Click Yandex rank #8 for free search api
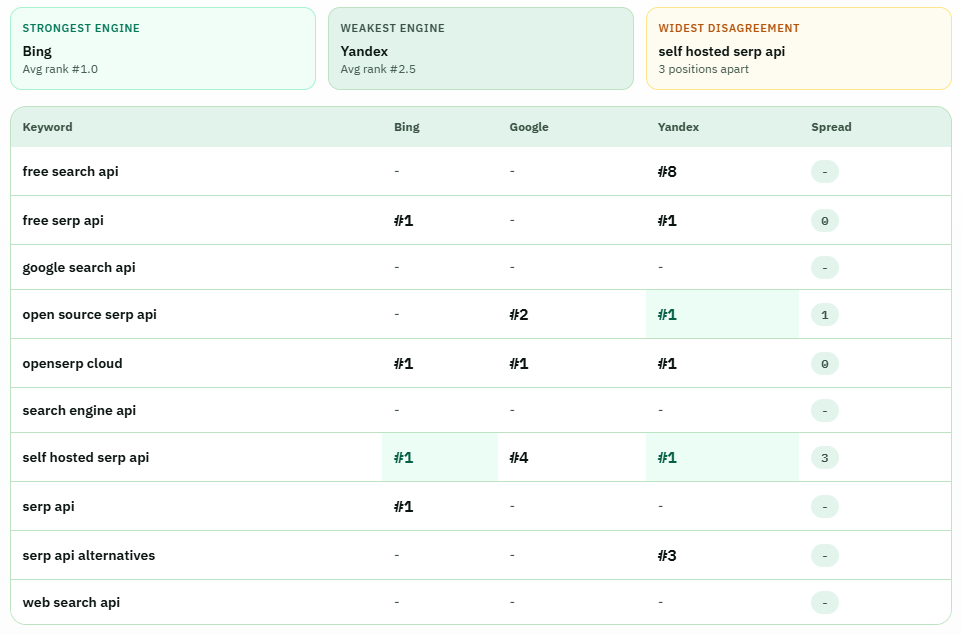Screen dimensions: 961x635 coord(667,172)
